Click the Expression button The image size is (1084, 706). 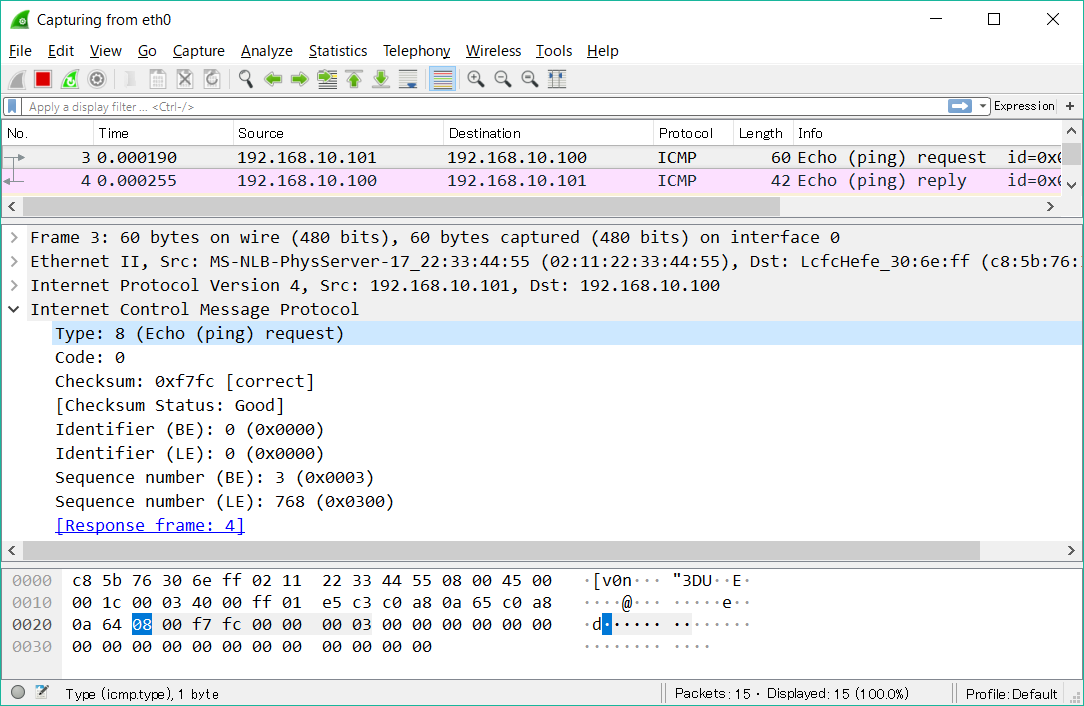(1024, 105)
